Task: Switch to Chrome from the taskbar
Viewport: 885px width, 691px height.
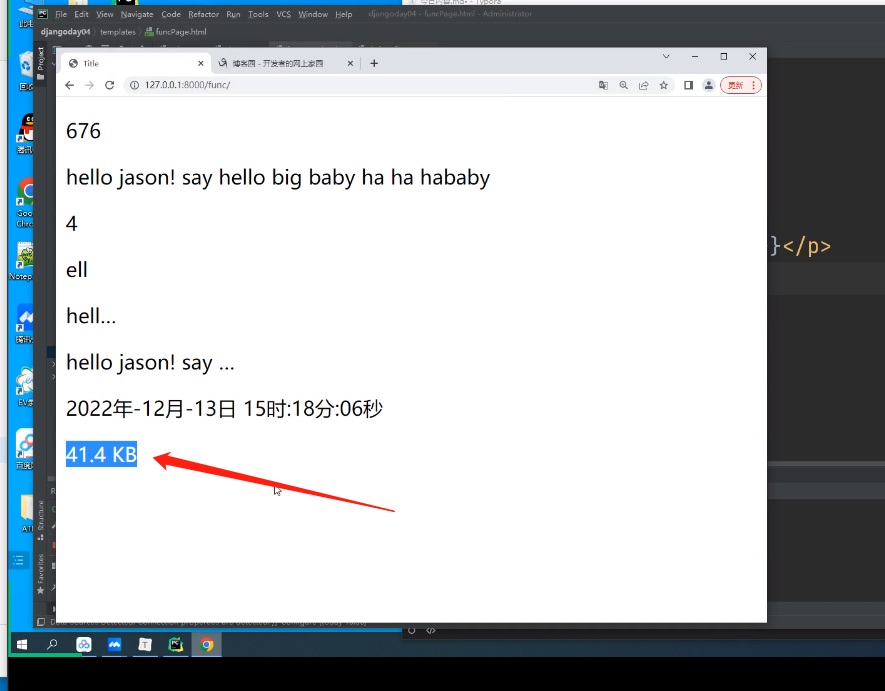Action: (207, 645)
